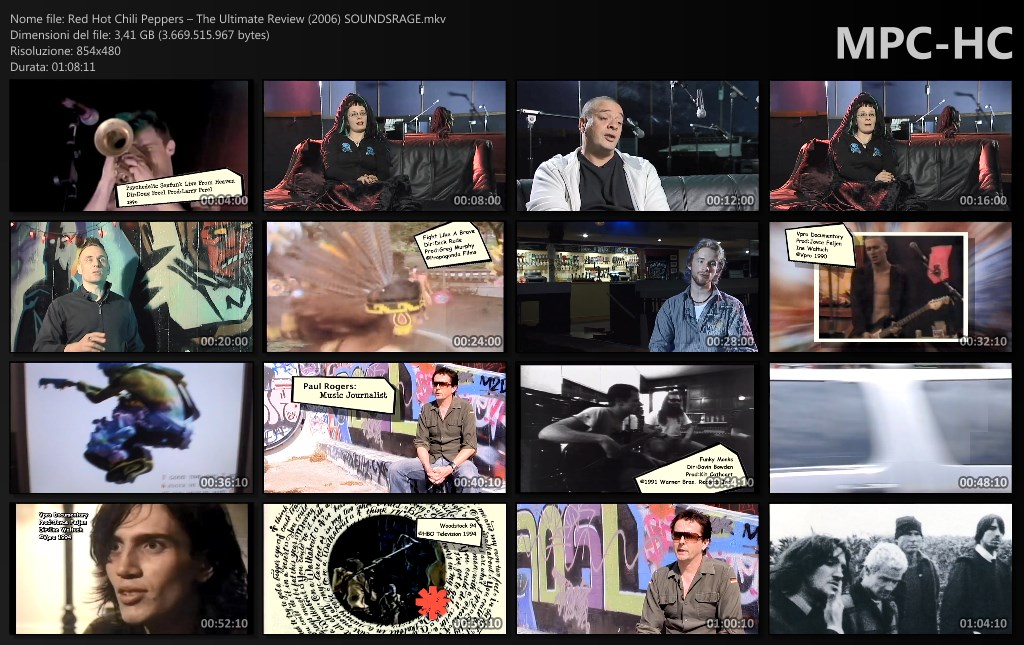Viewport: 1024px width, 645px height.
Task: Select the thumbnail at 00:16:00
Action: tap(891, 146)
